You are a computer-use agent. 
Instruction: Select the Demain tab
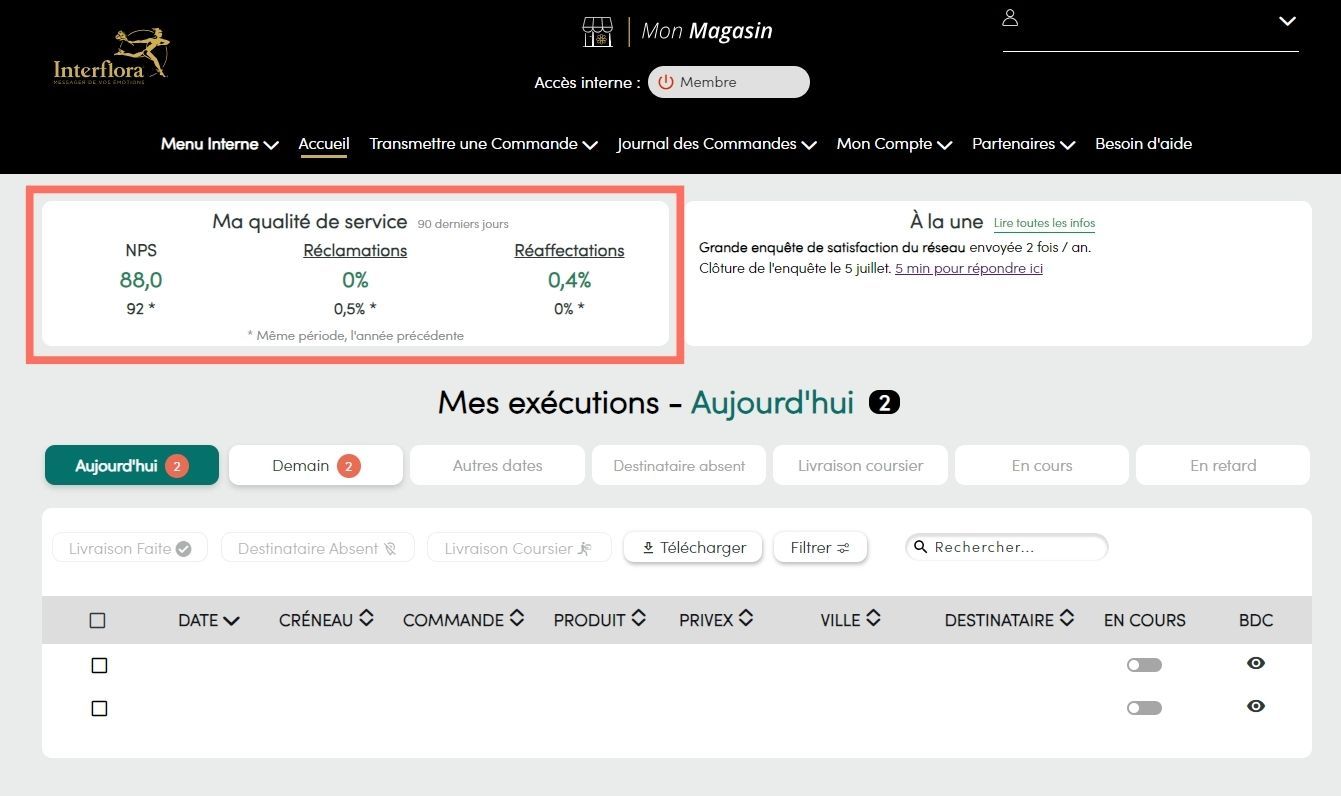(316, 465)
